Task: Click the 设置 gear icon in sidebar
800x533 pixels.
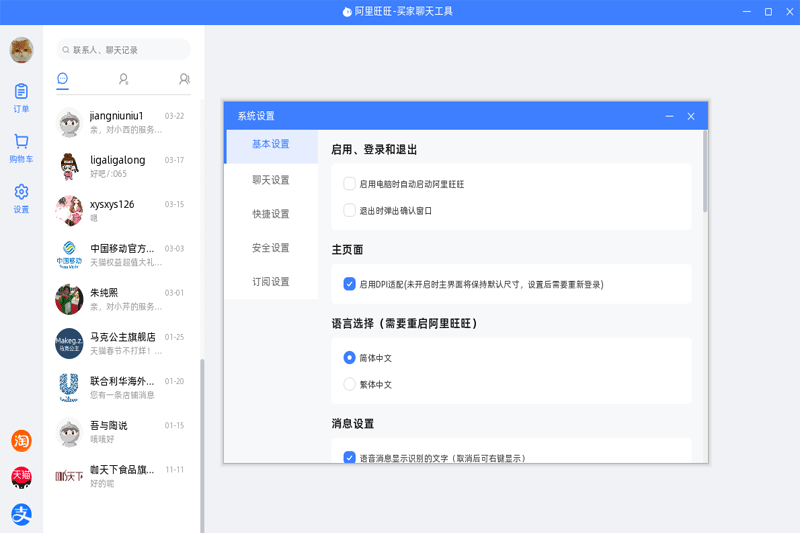Action: pyautogui.click(x=21, y=198)
